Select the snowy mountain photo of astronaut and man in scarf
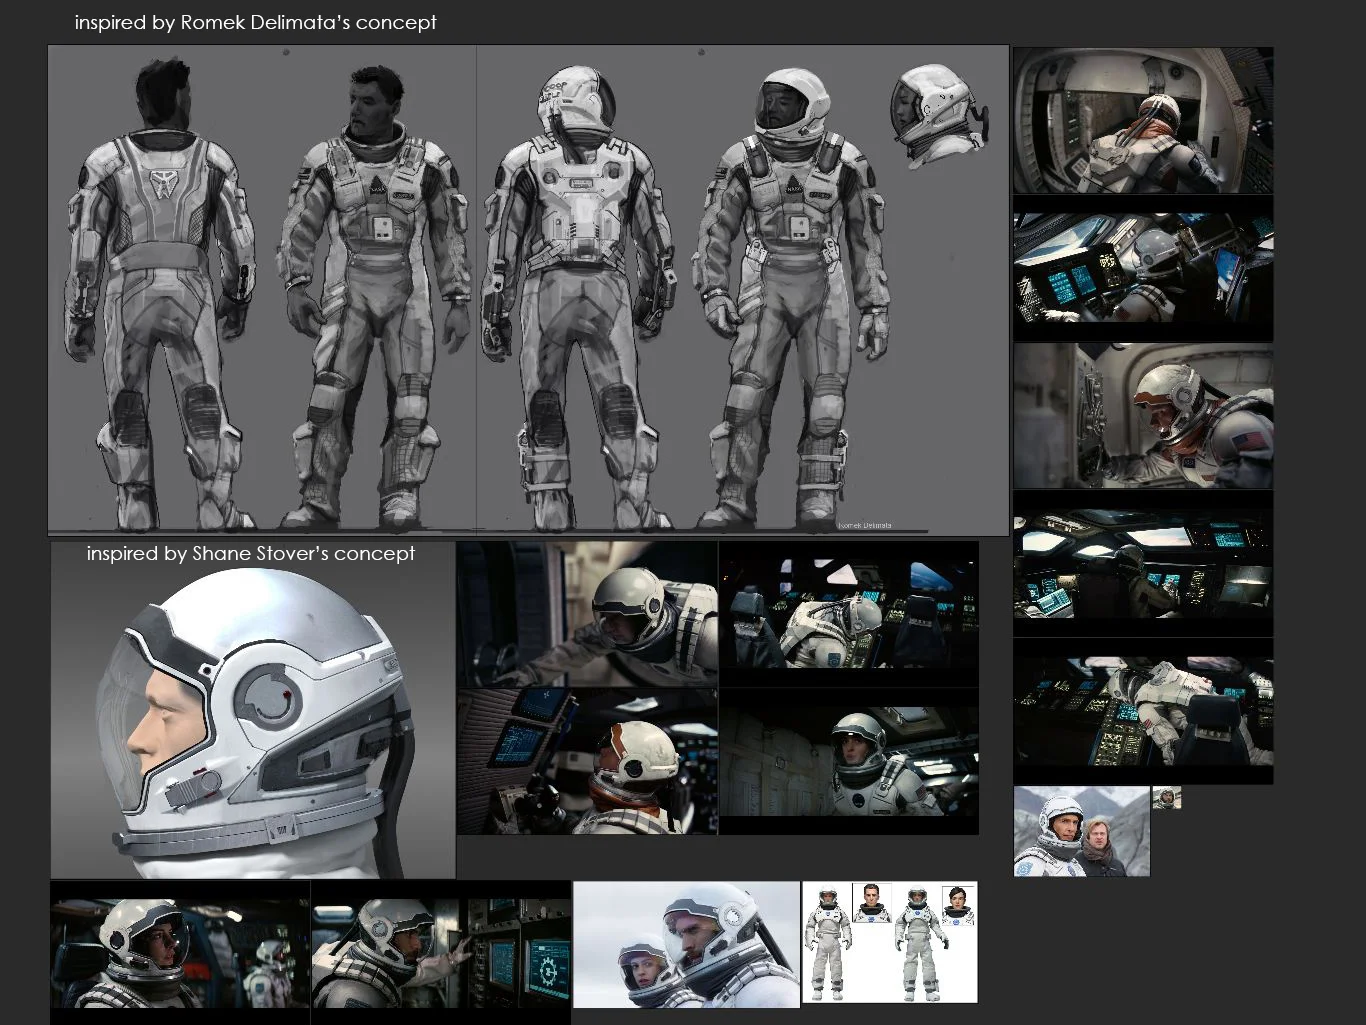The width and height of the screenshot is (1366, 1025). [x=1081, y=831]
